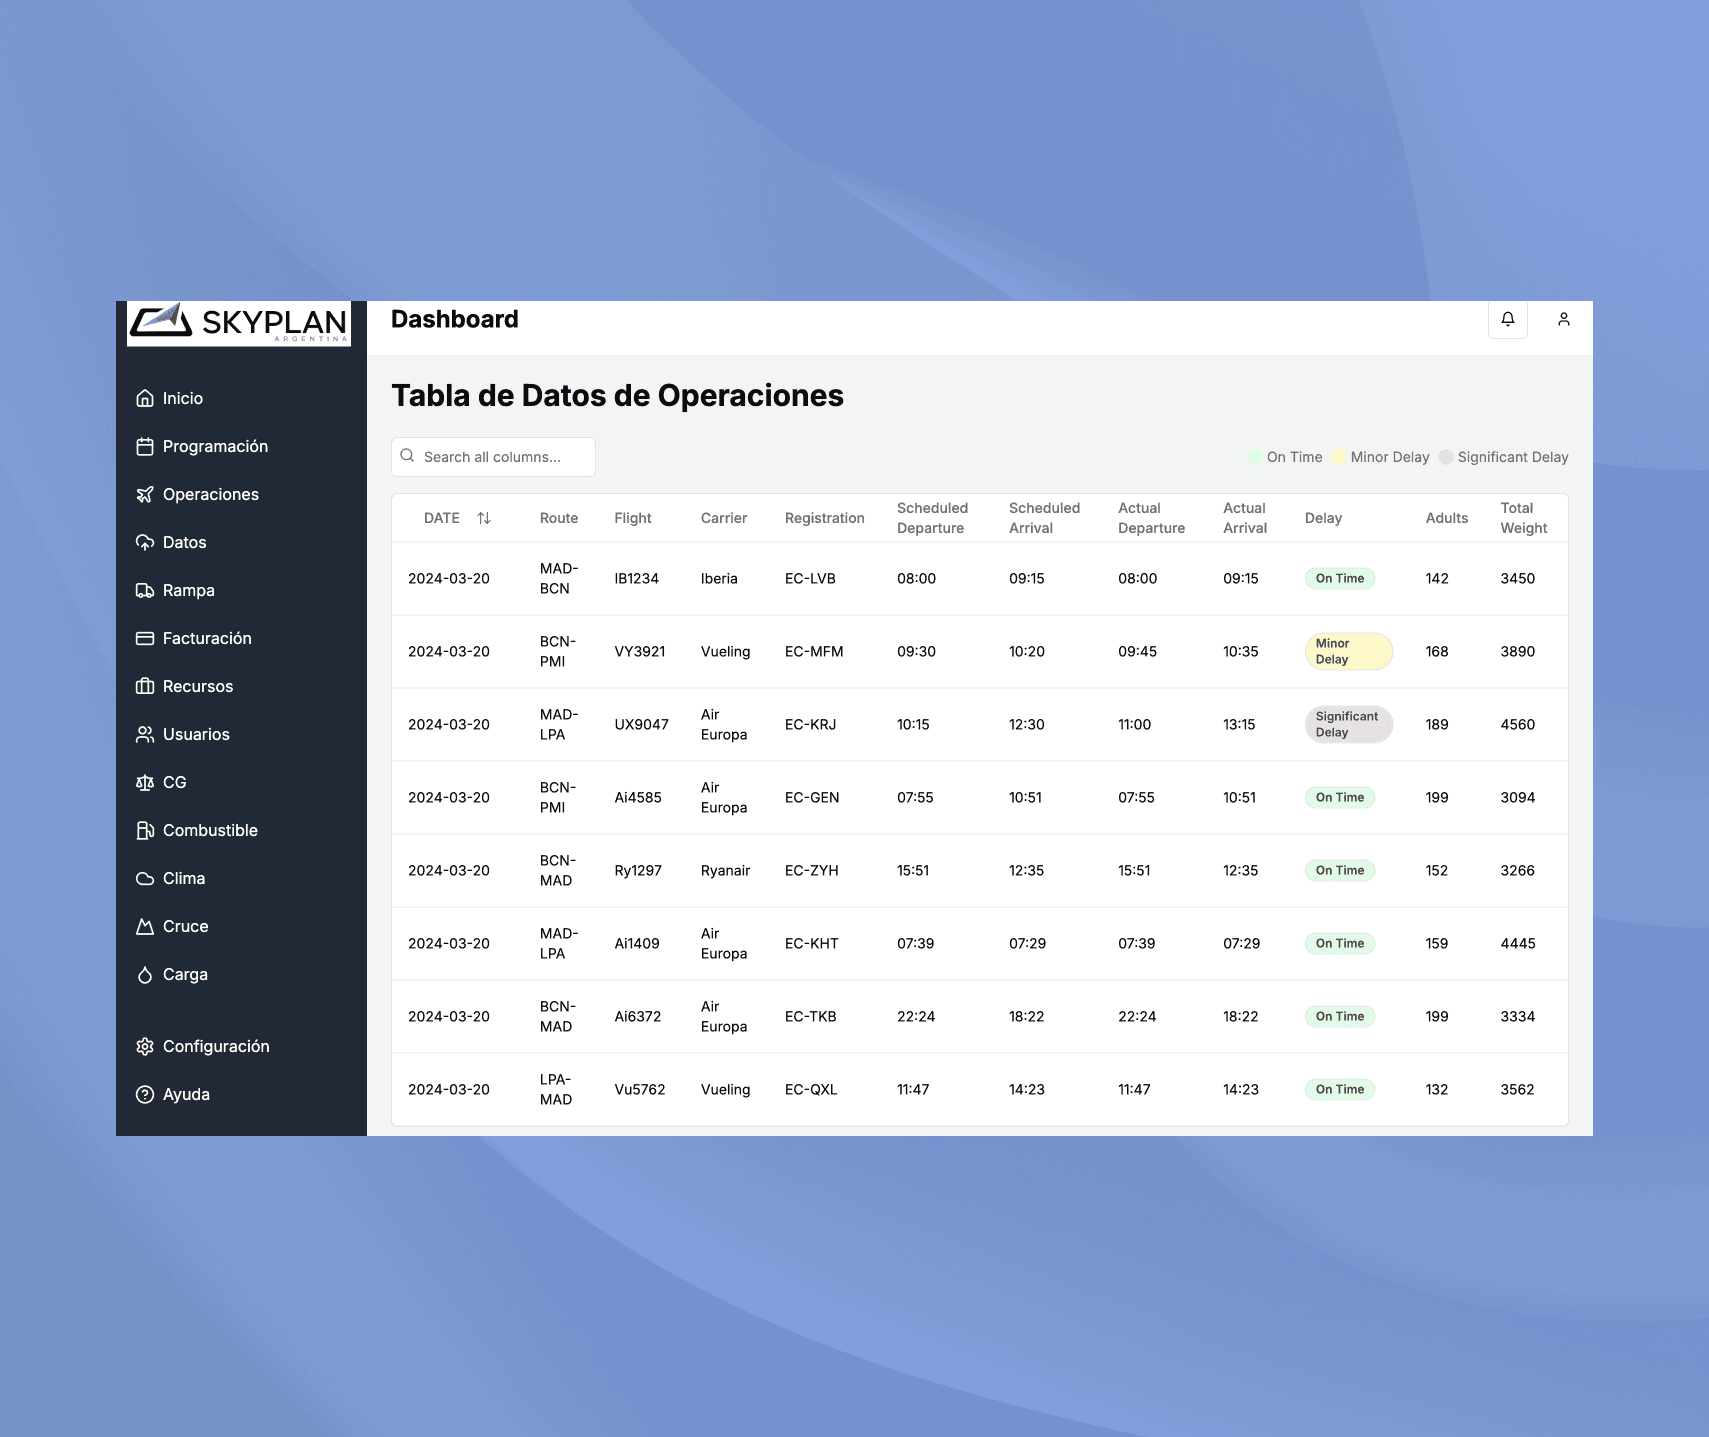Click the Operaciones airplane icon
This screenshot has height=1437, width=1709.
145,494
